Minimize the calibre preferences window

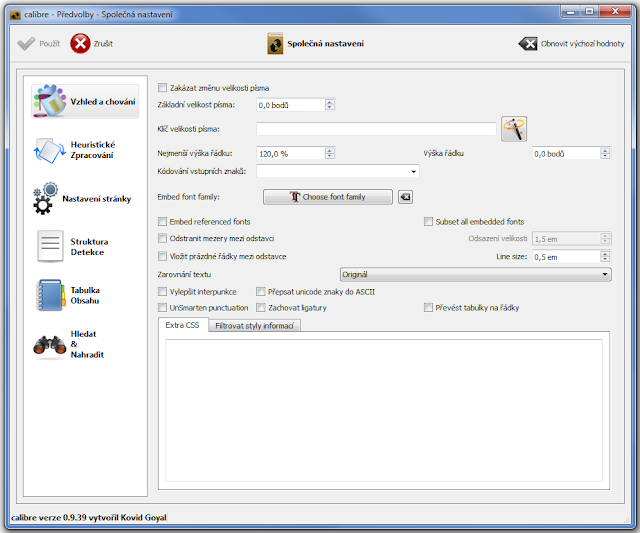click(x=571, y=11)
